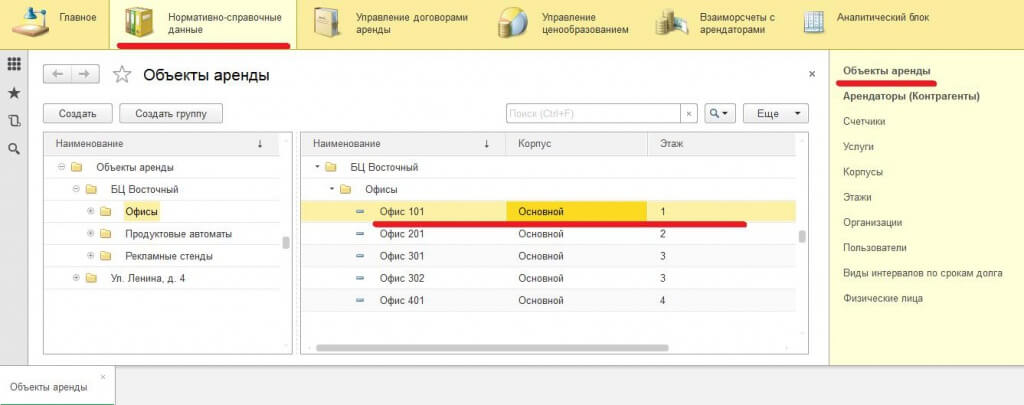Open Объекты аренды link in right panel
1024x405 pixels.
point(887,71)
